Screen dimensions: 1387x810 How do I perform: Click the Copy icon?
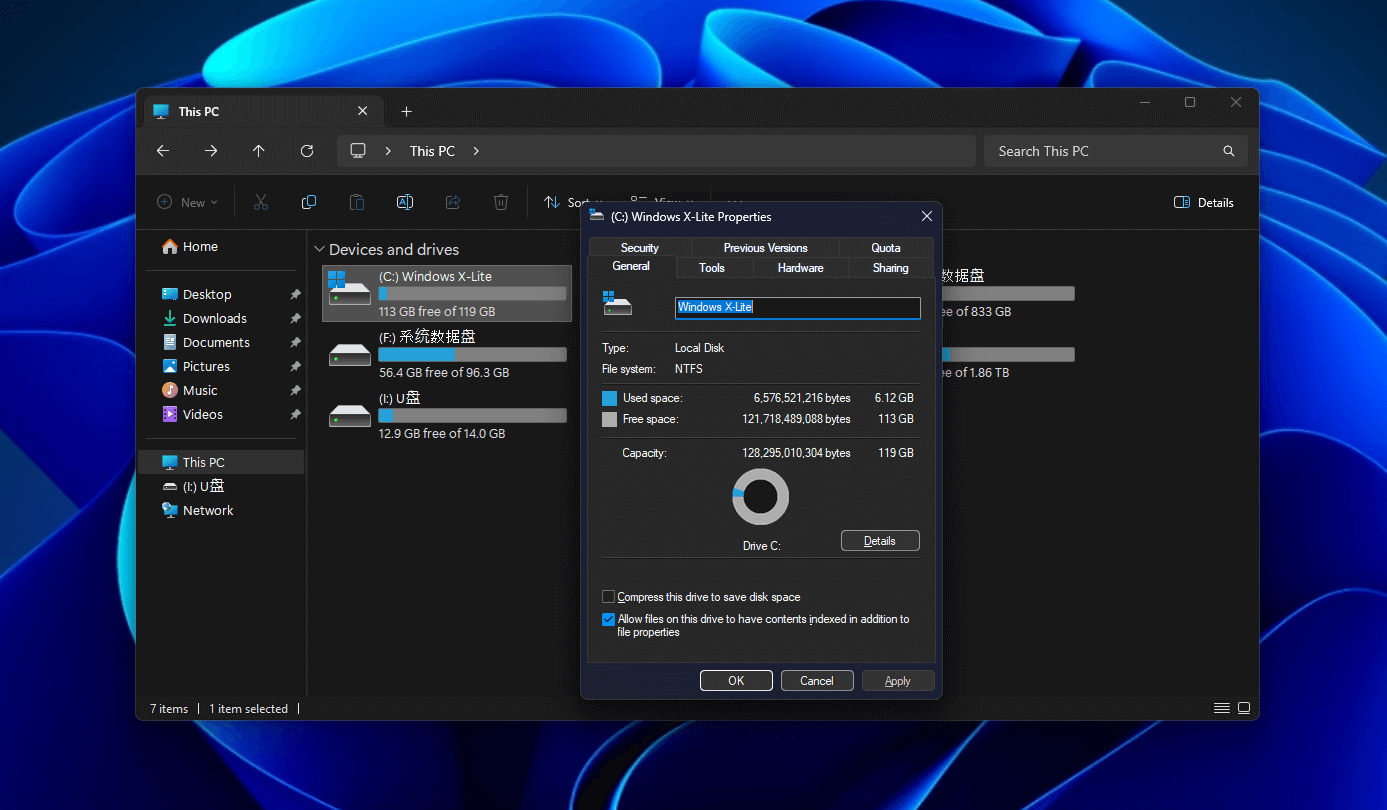pos(309,201)
